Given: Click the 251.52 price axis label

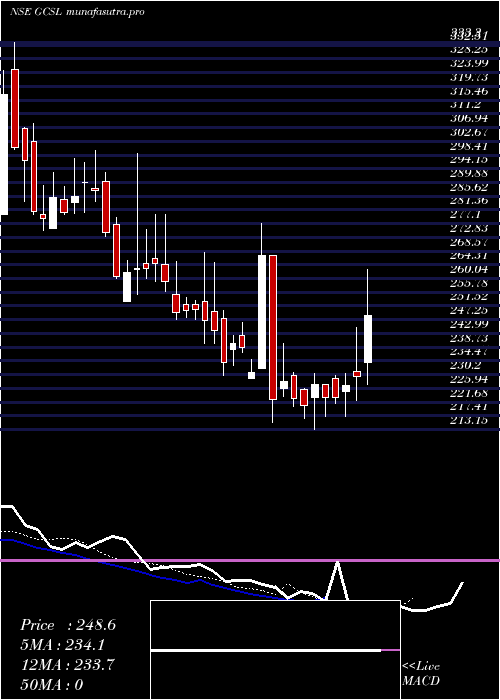Looking at the screenshot, I should click(x=469, y=297).
